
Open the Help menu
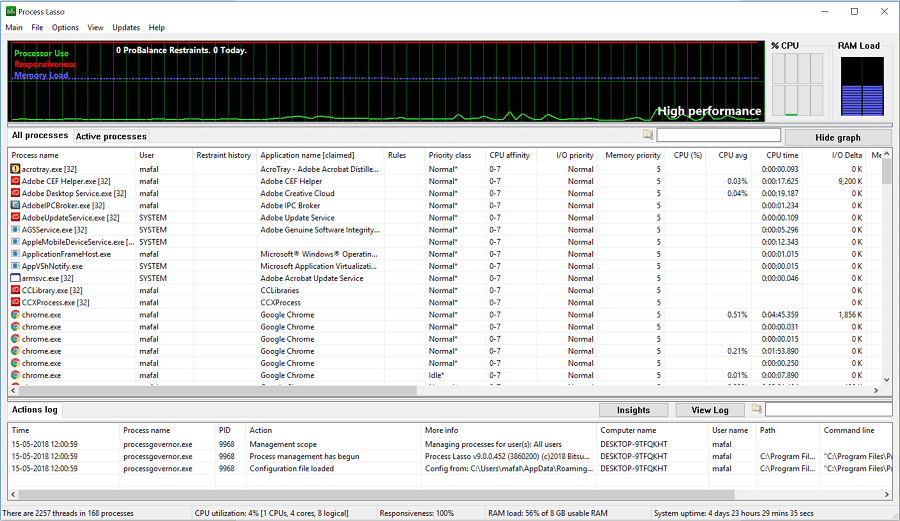156,28
